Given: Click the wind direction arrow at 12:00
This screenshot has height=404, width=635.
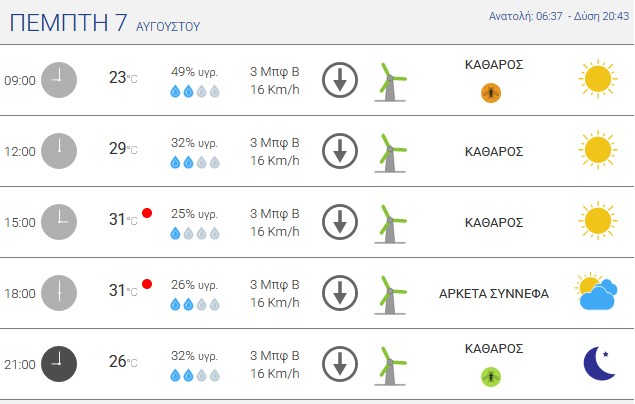Looking at the screenshot, I should [340, 151].
